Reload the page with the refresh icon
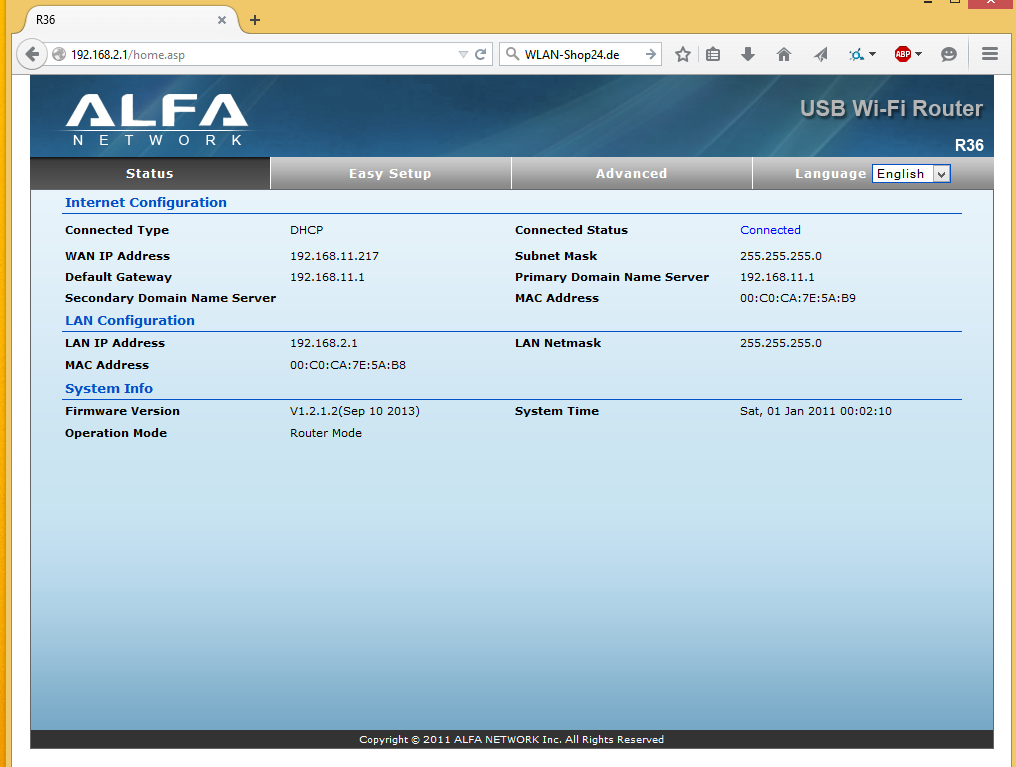1016x767 pixels. [x=480, y=54]
